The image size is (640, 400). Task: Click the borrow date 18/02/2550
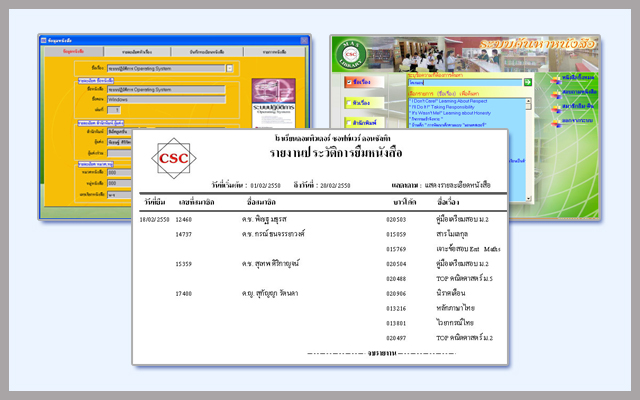tap(154, 220)
